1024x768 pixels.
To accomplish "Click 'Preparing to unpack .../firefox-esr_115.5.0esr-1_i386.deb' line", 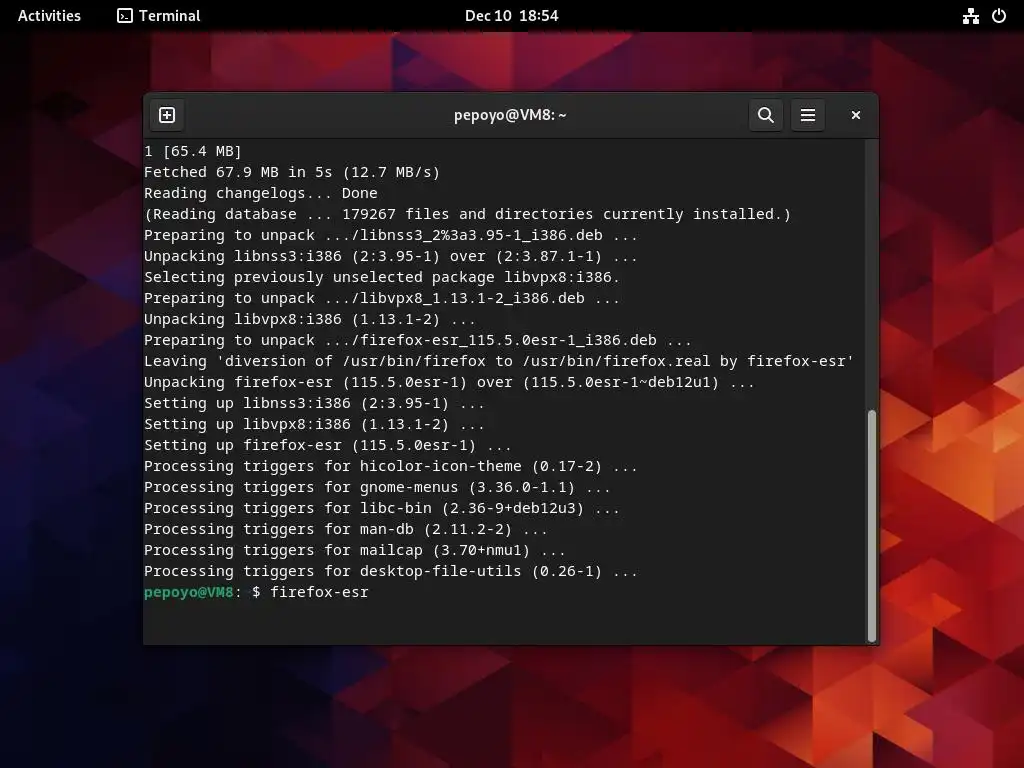I will coord(418,340).
